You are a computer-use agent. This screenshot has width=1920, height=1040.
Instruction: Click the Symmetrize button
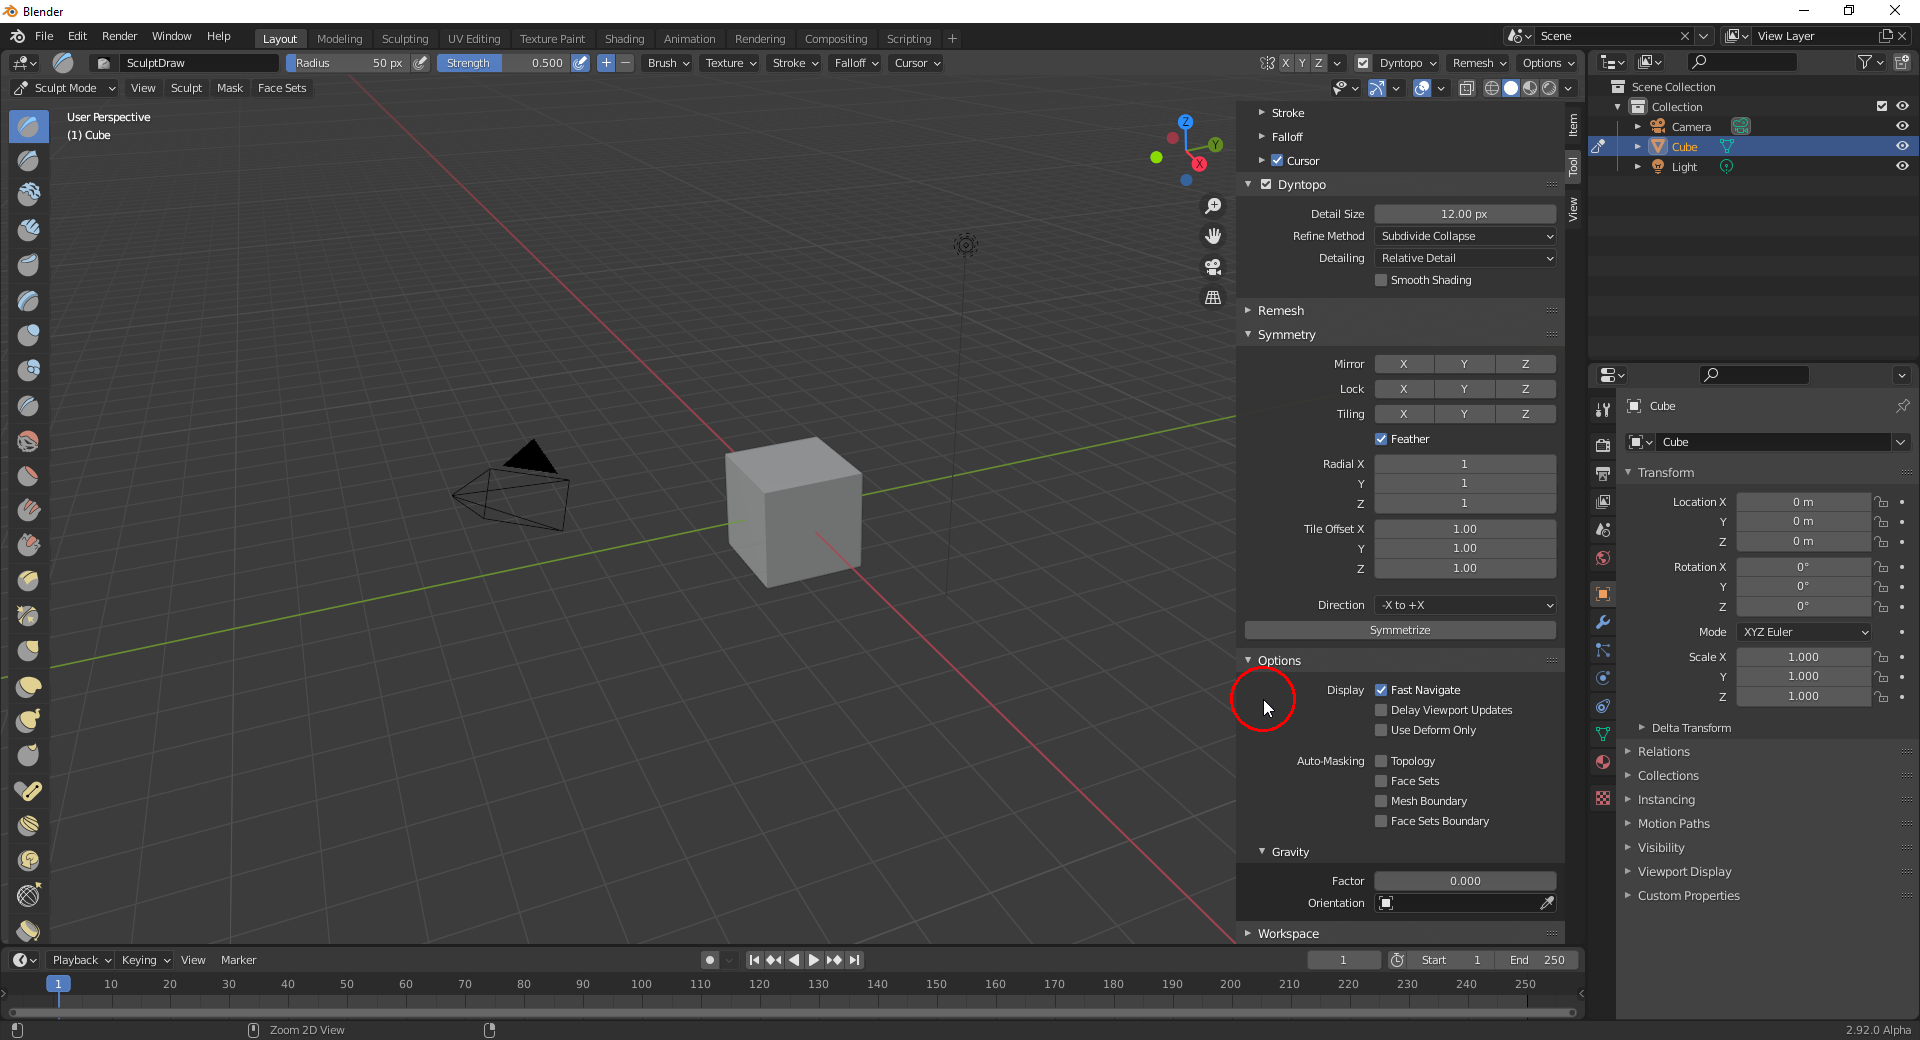(x=1400, y=630)
